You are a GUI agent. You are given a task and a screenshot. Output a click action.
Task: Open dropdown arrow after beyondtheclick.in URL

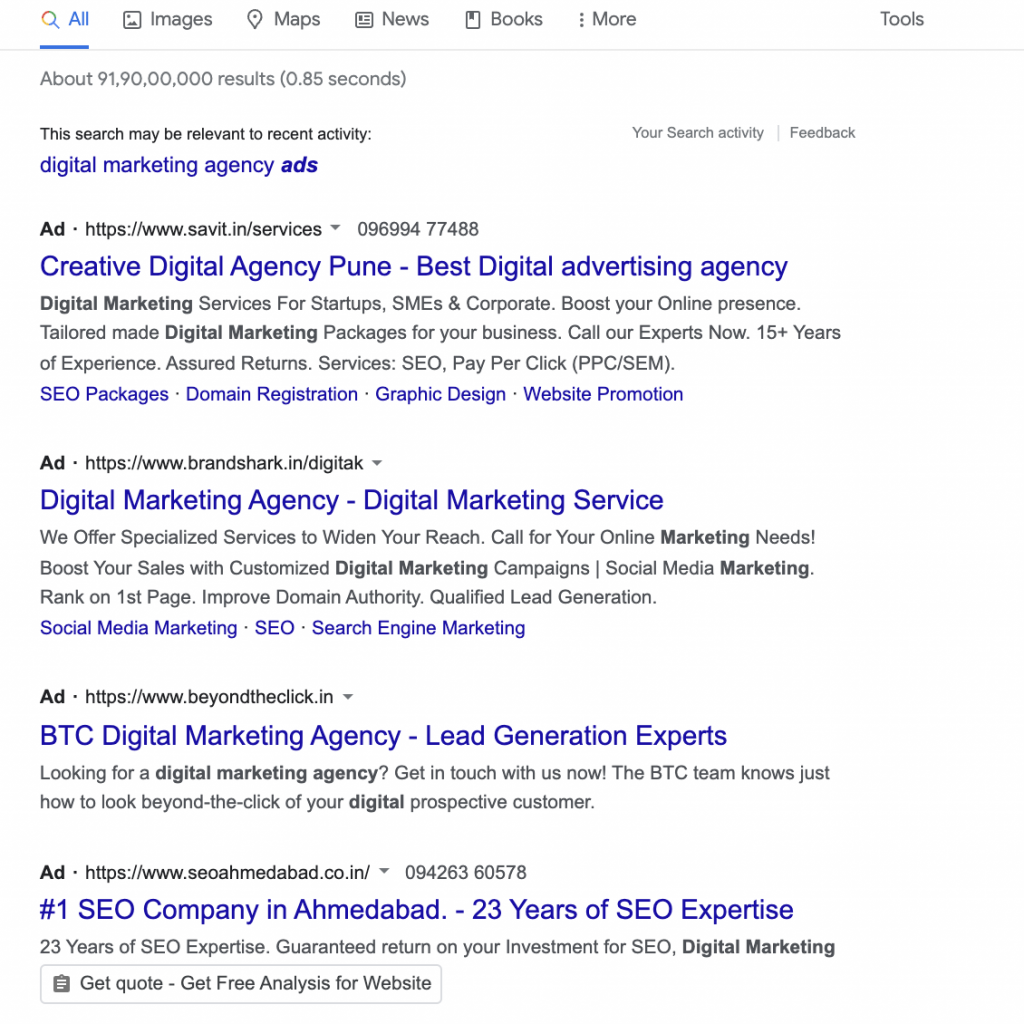tap(348, 697)
